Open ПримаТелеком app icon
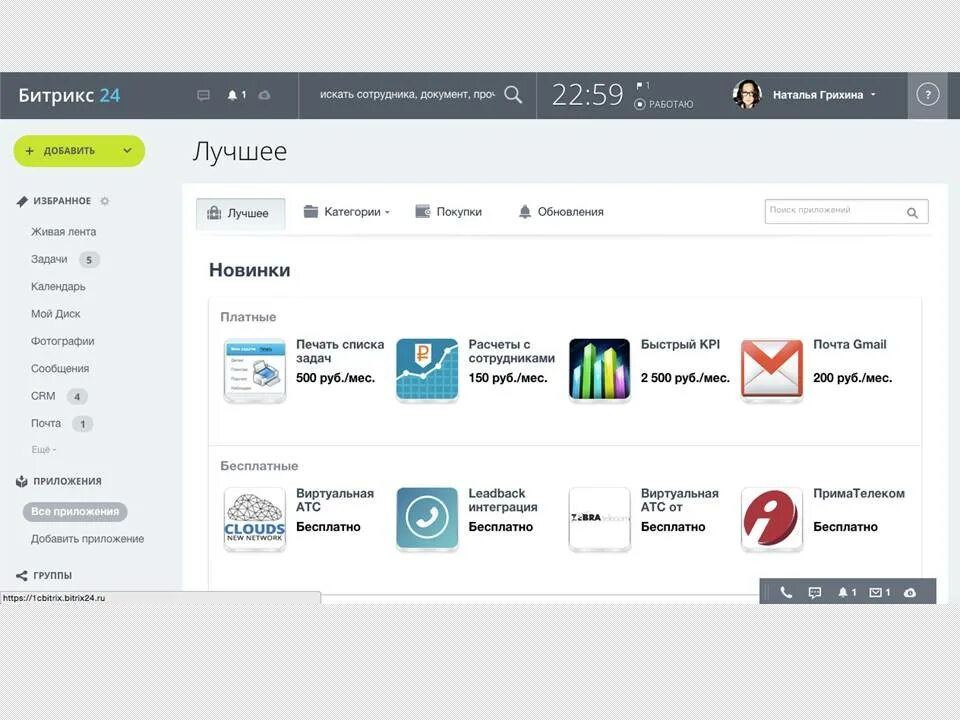The width and height of the screenshot is (960, 720). (771, 519)
